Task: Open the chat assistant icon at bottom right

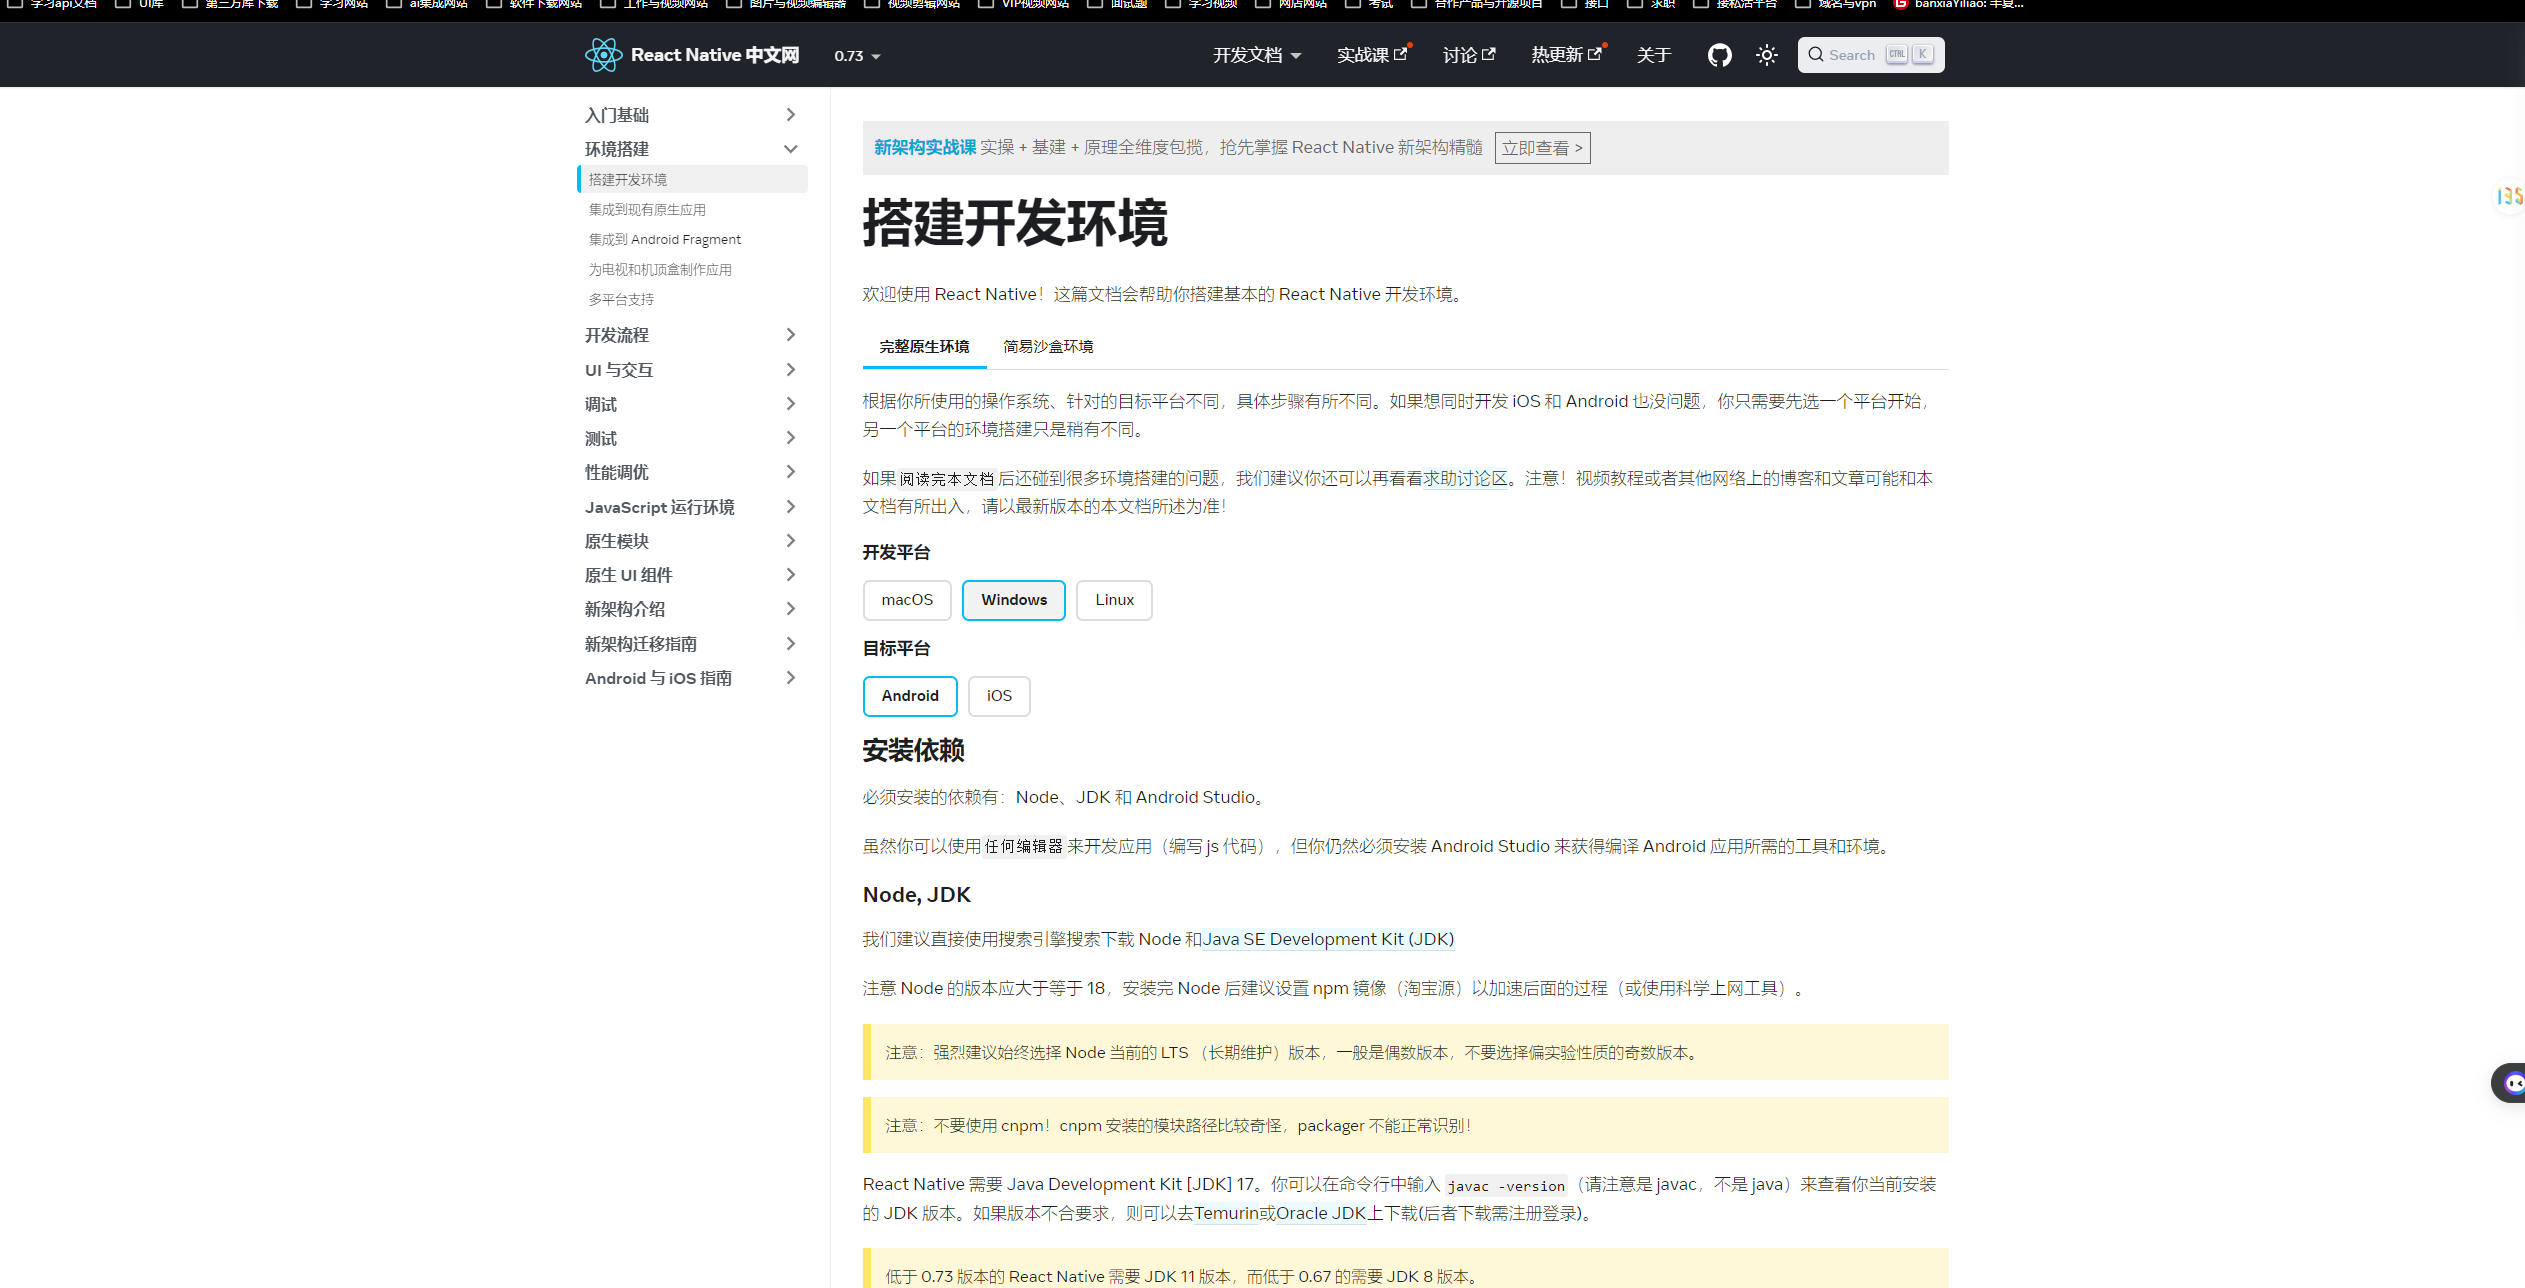Action: tap(2512, 1083)
